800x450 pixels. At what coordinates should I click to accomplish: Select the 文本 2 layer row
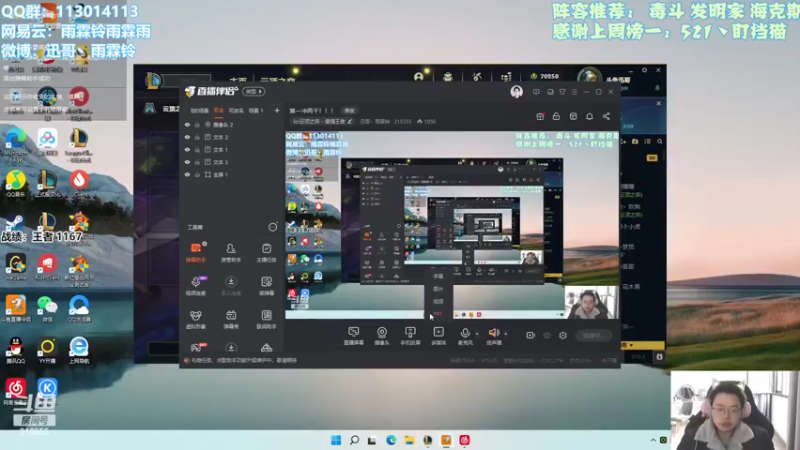[231, 137]
